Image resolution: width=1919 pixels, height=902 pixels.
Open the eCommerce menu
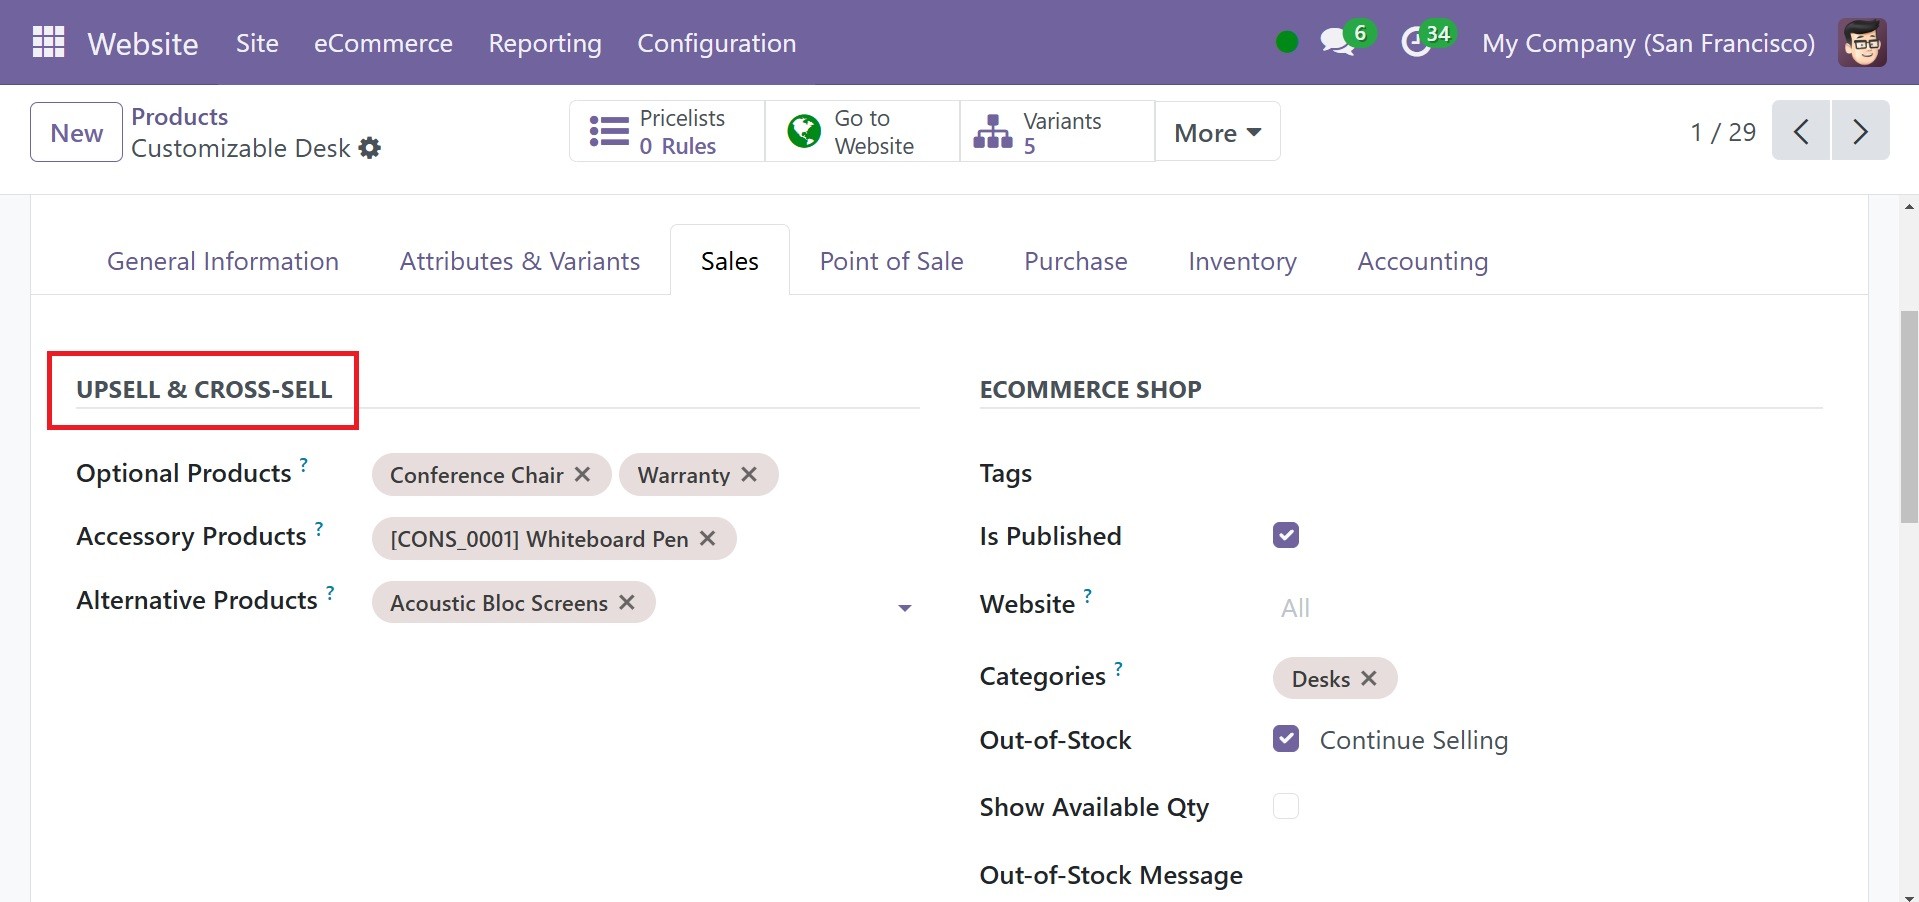click(x=383, y=43)
